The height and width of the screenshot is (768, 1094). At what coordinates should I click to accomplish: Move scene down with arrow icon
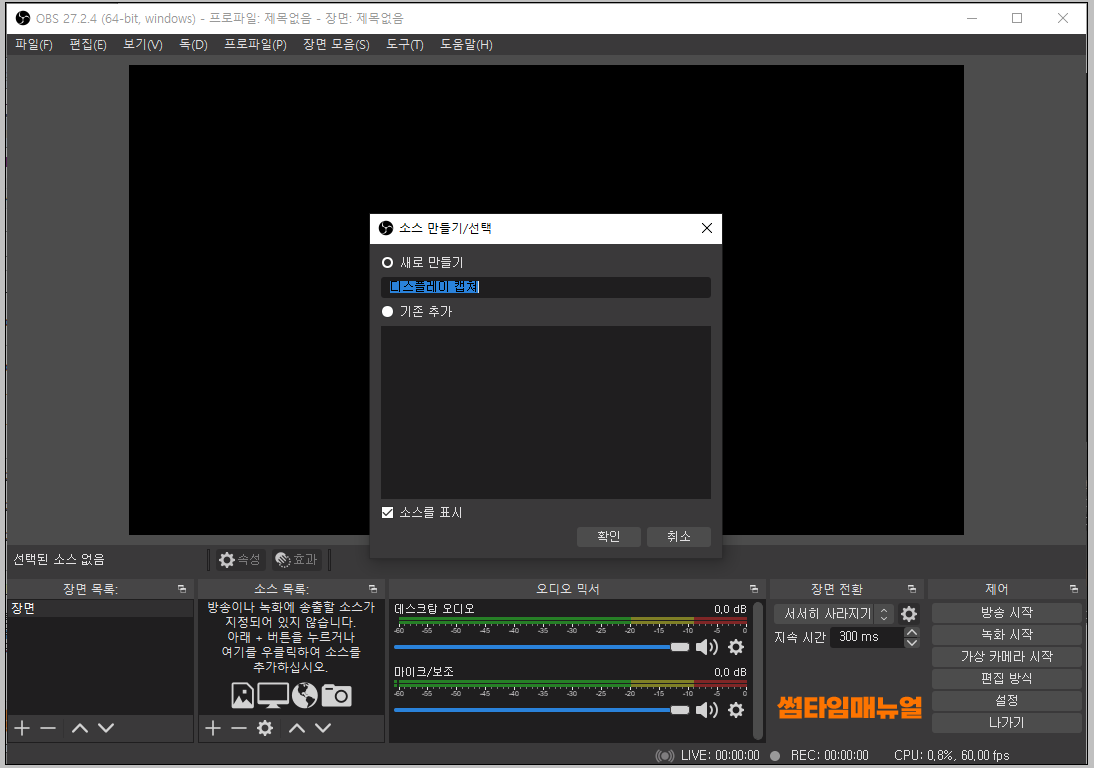[x=106, y=728]
